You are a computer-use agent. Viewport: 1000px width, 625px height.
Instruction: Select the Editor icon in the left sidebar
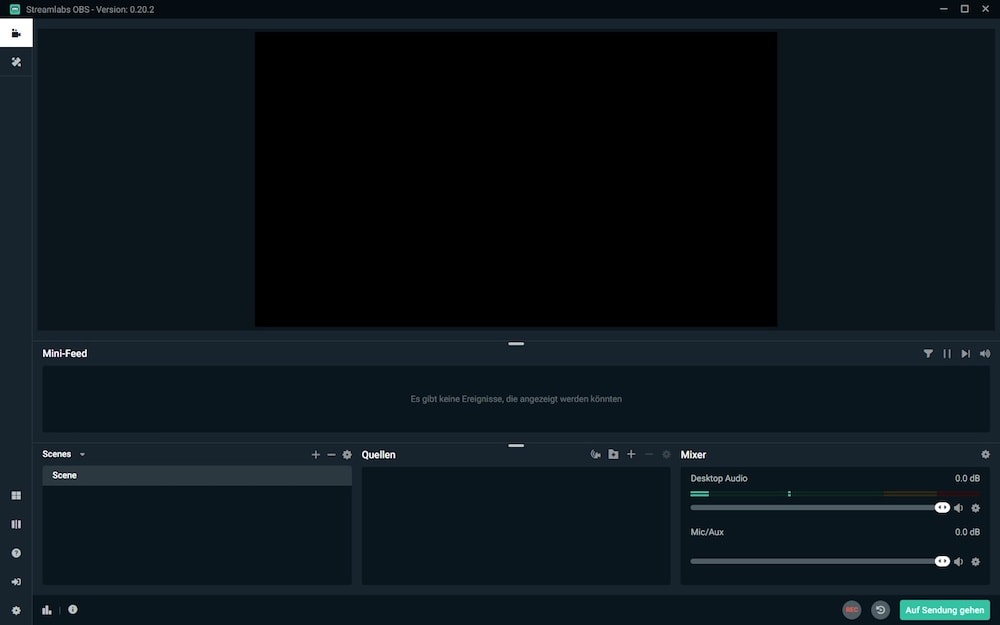tap(15, 32)
